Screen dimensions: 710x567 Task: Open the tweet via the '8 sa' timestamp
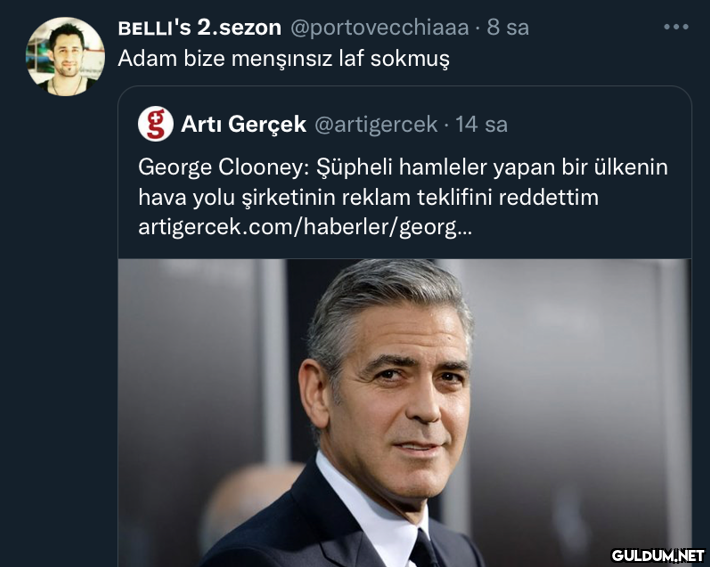508,27
